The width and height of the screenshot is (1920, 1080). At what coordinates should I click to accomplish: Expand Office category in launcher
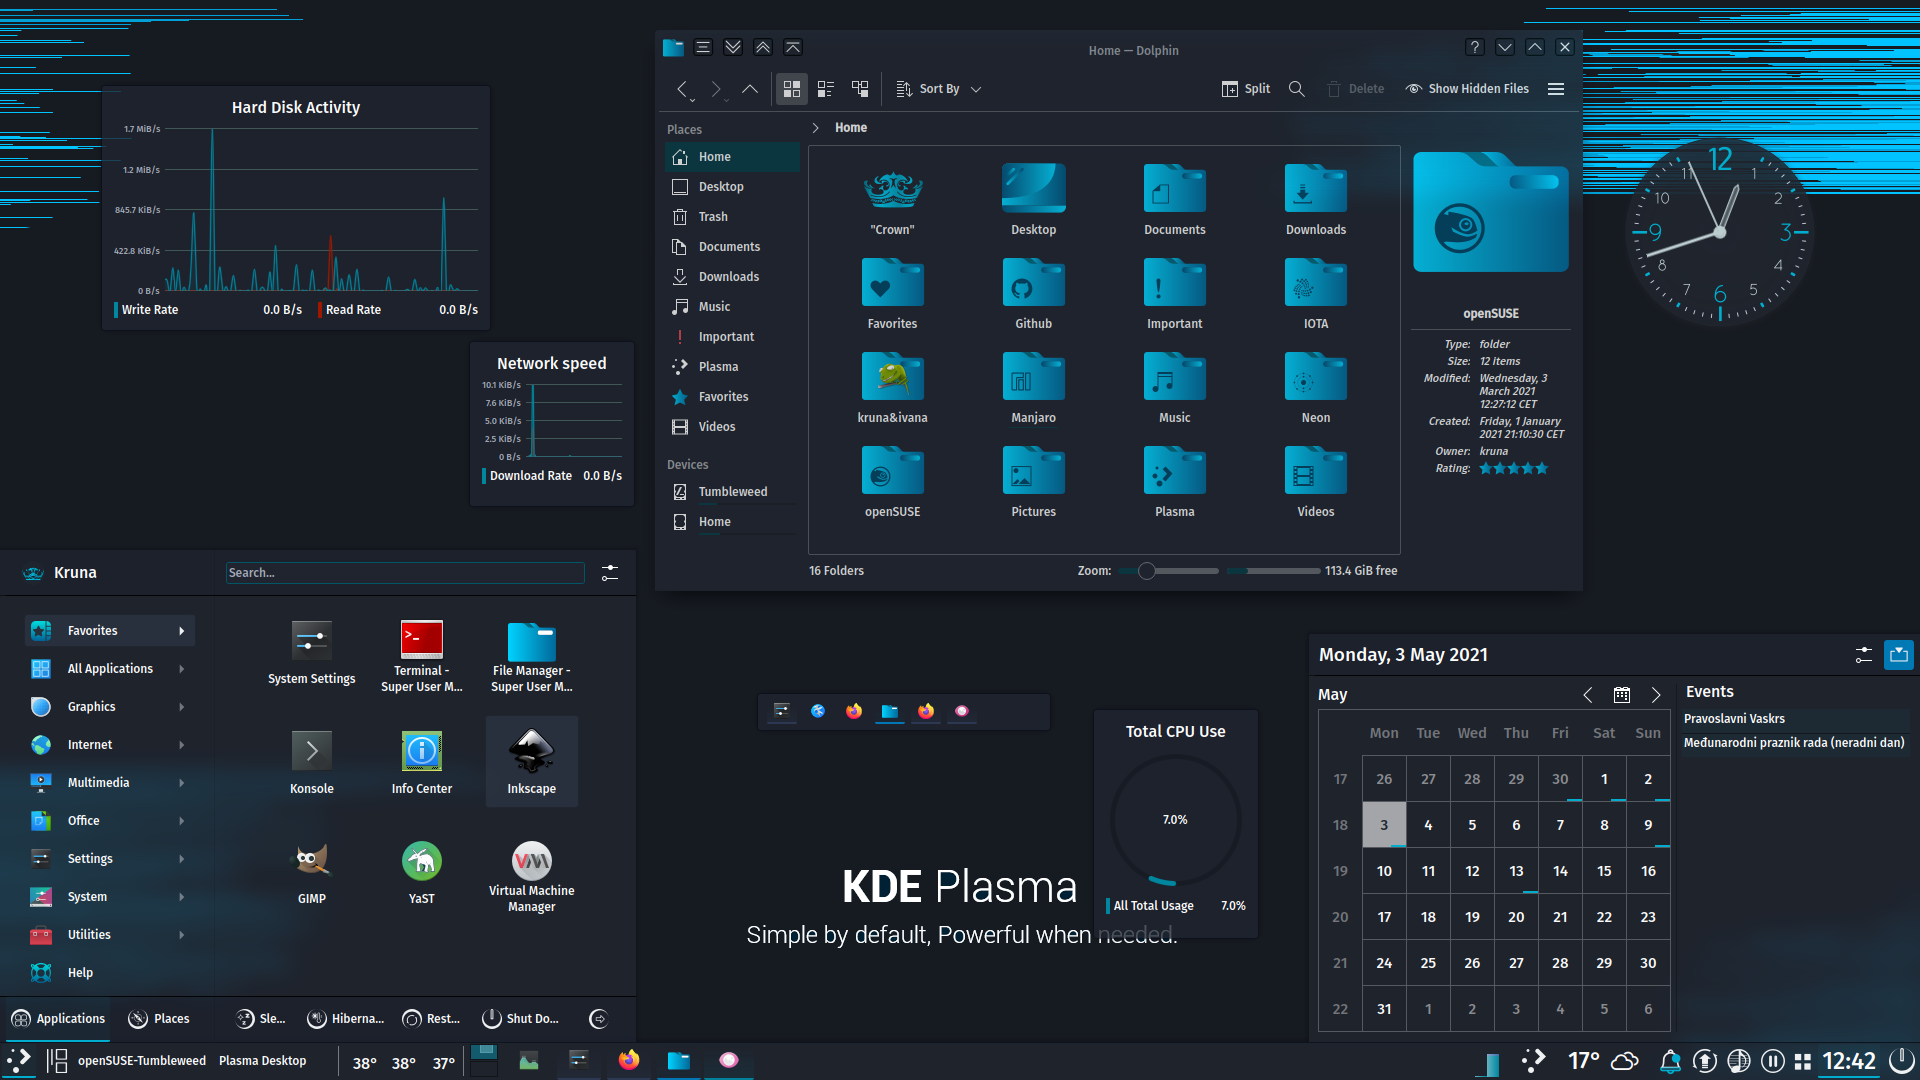tap(110, 821)
